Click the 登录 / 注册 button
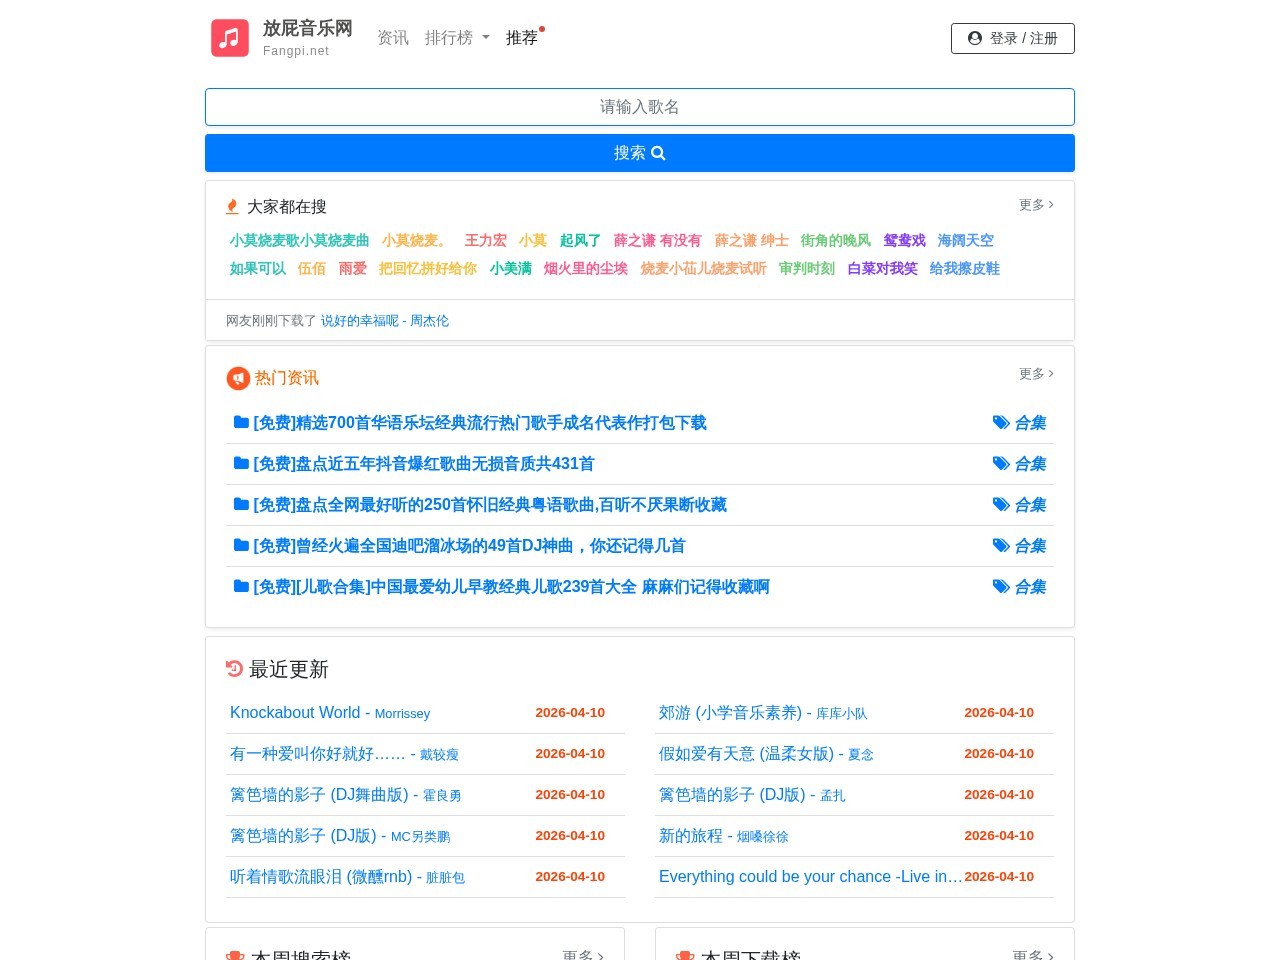Image resolution: width=1280 pixels, height=960 pixels. (x=1012, y=38)
